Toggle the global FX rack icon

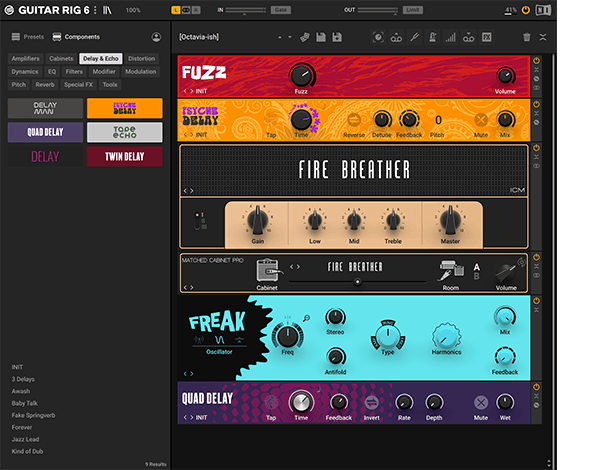point(487,37)
